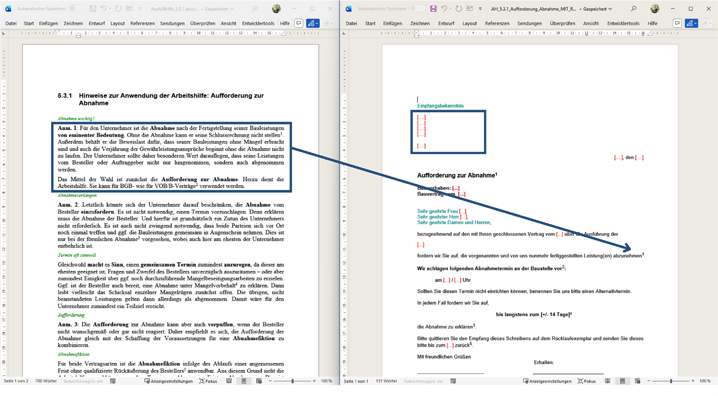The height and width of the screenshot is (396, 718).
Task: Undo the last action in the right window
Action: pyautogui.click(x=444, y=9)
